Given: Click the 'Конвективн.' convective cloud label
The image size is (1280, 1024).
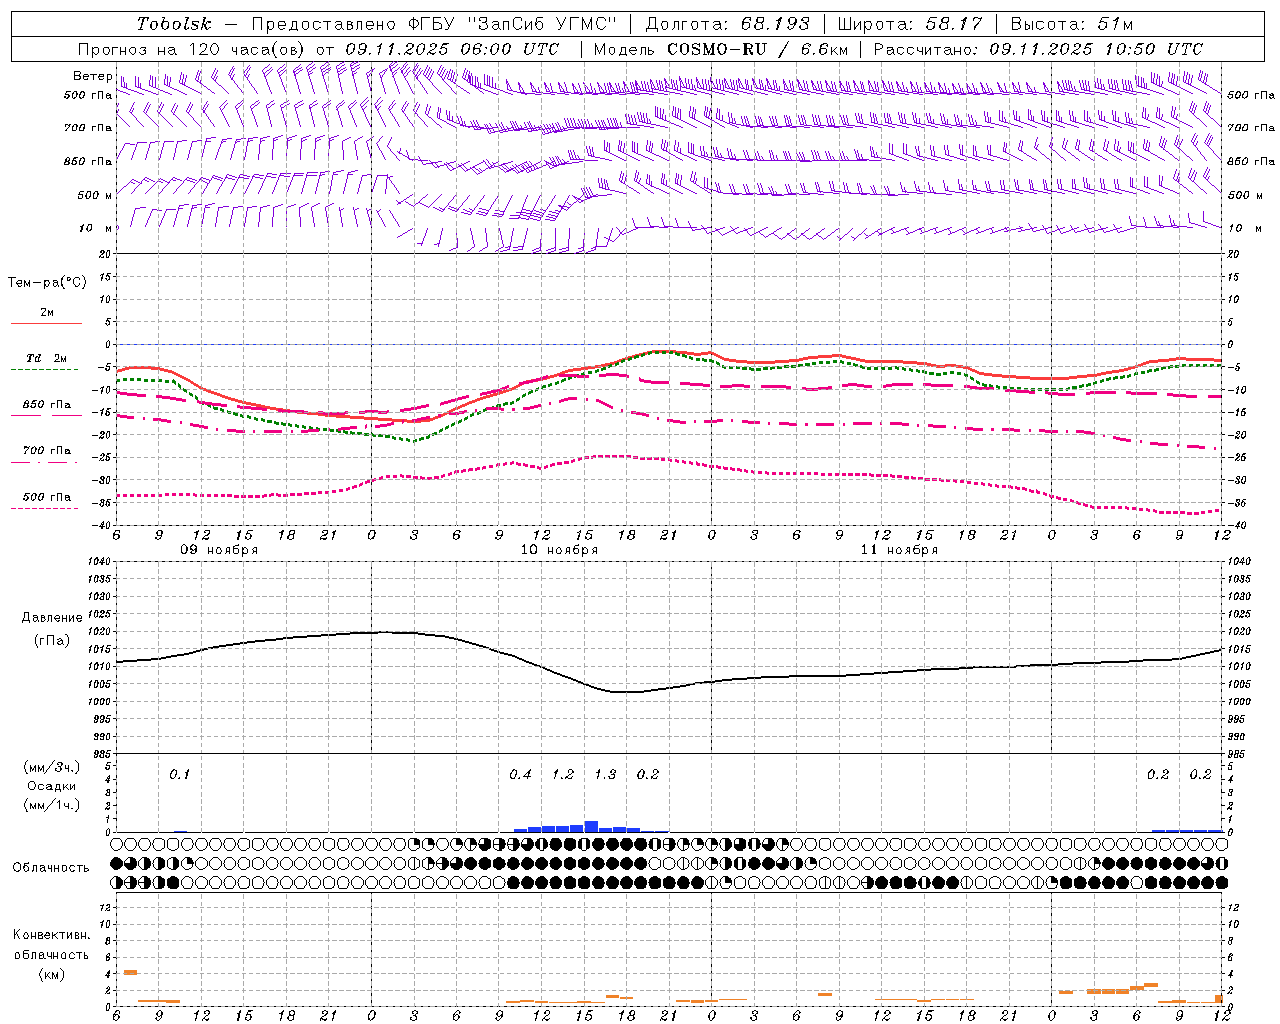Looking at the screenshot, I should [x=52, y=935].
